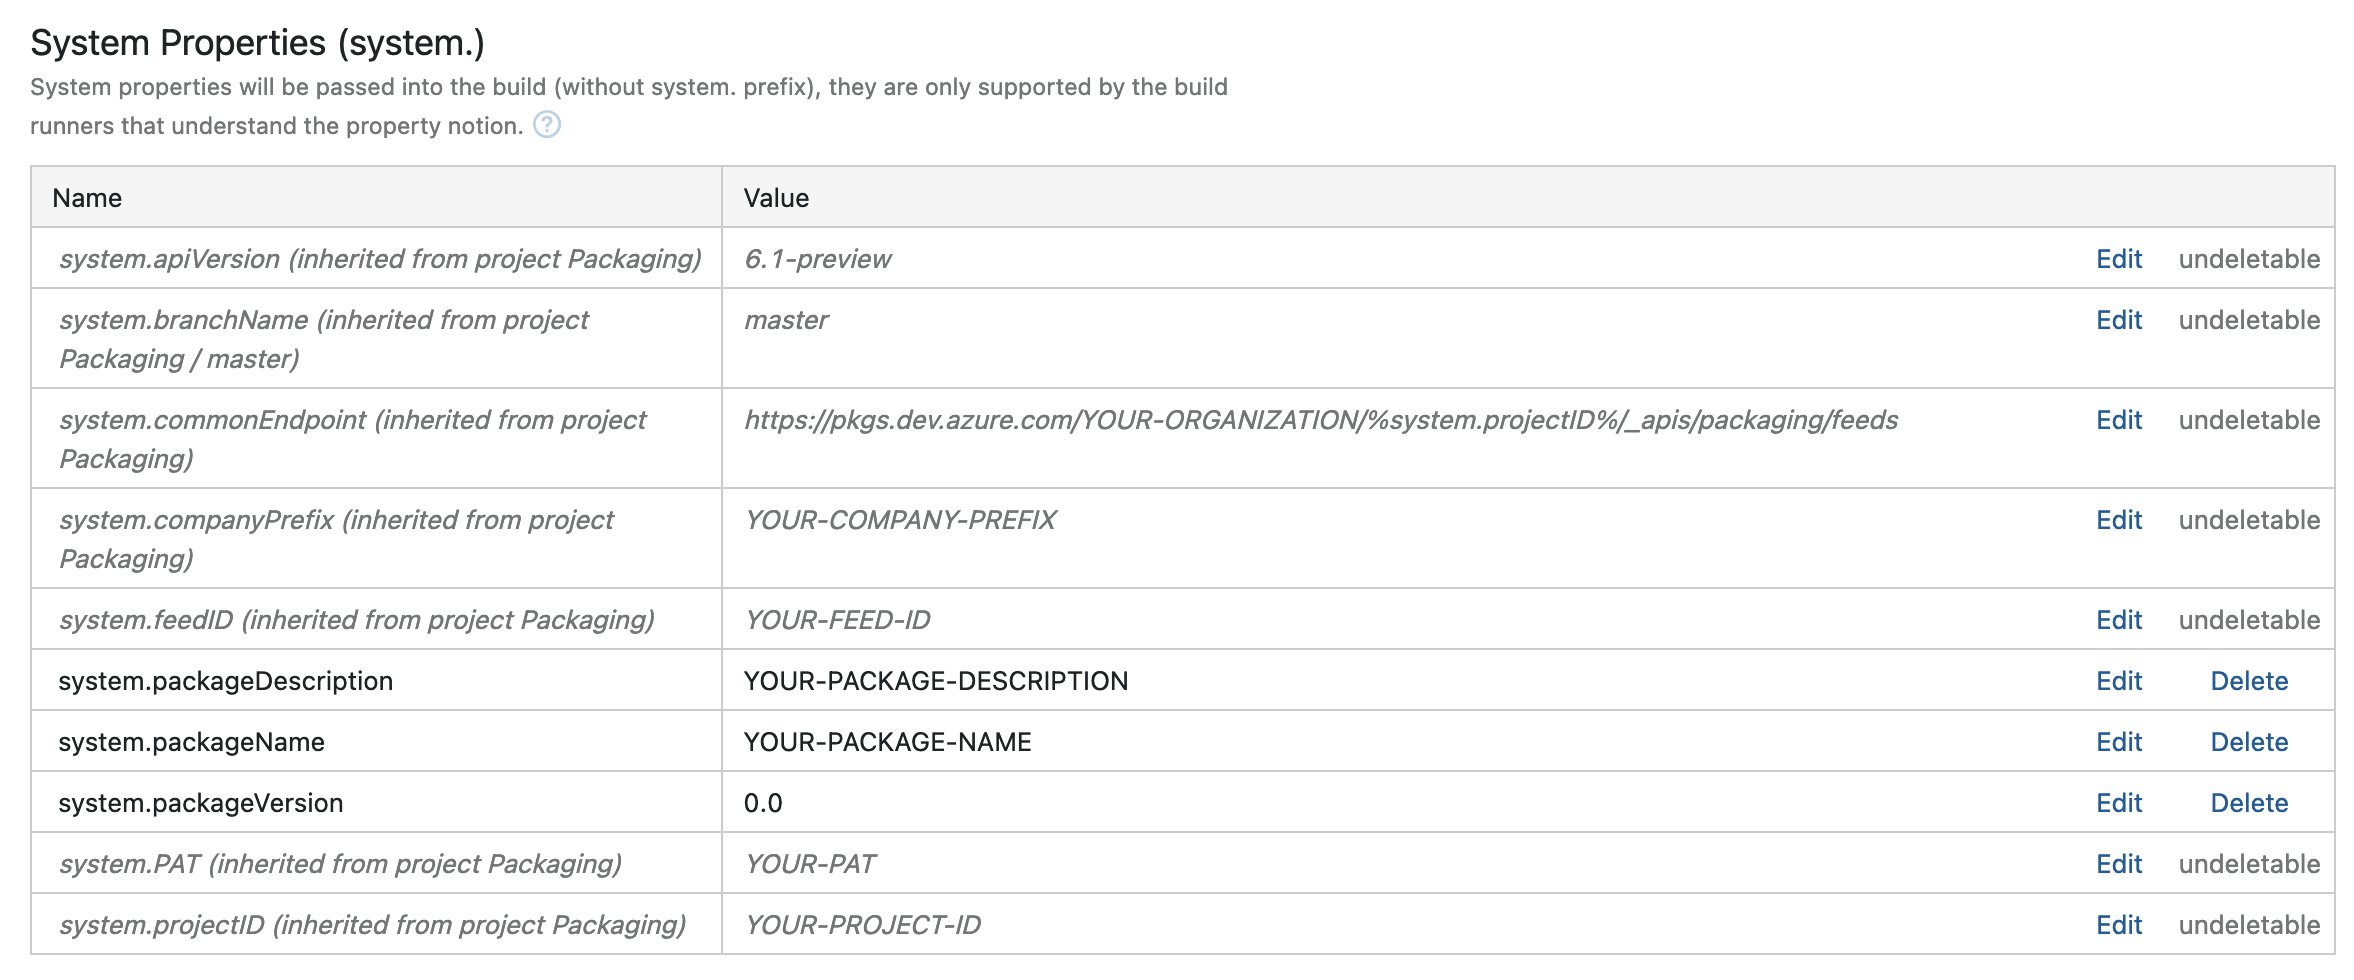The width and height of the screenshot is (2354, 980).
Task: Select the system.commonEndpoint name cell
Action: [x=377, y=439]
